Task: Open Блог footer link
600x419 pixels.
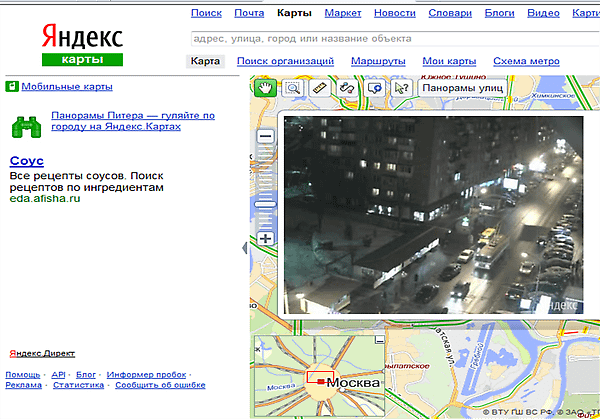Action: 86,375
